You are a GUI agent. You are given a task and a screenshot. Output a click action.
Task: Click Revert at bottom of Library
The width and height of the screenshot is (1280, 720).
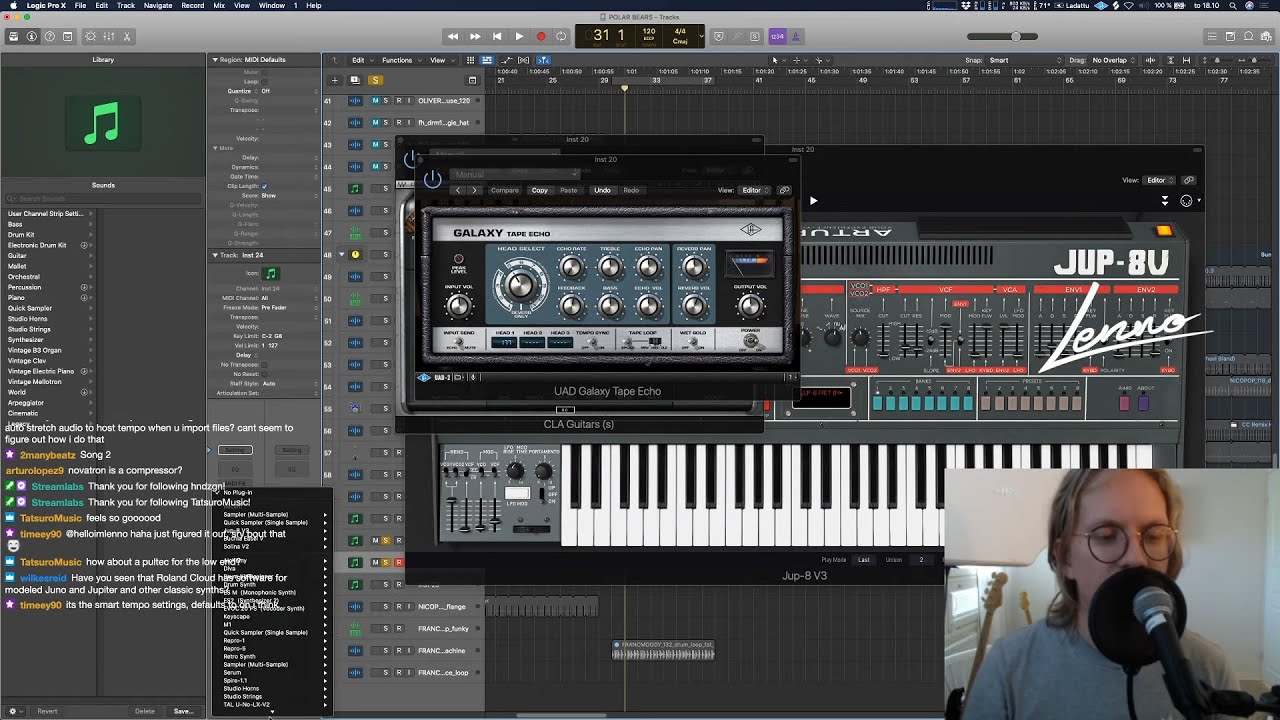47,711
